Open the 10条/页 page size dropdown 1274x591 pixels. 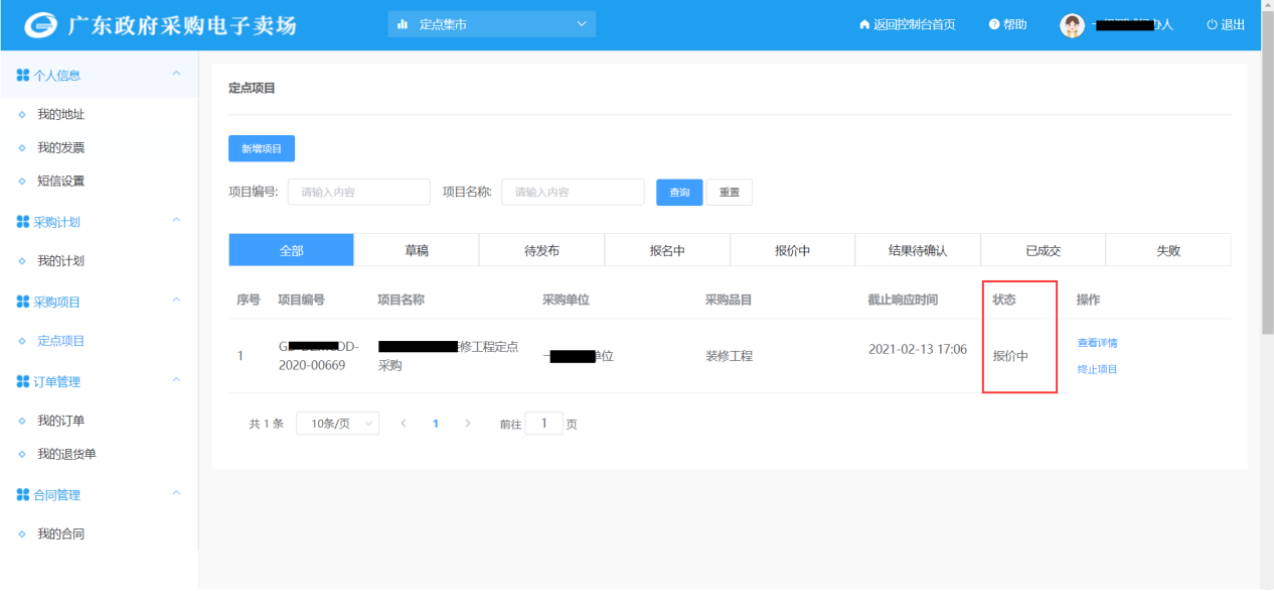point(338,424)
